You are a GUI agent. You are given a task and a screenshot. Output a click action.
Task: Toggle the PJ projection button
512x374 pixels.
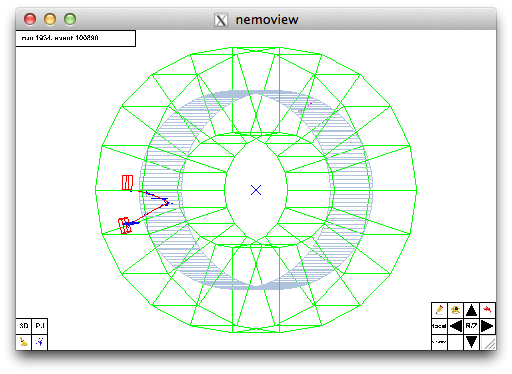coord(40,326)
